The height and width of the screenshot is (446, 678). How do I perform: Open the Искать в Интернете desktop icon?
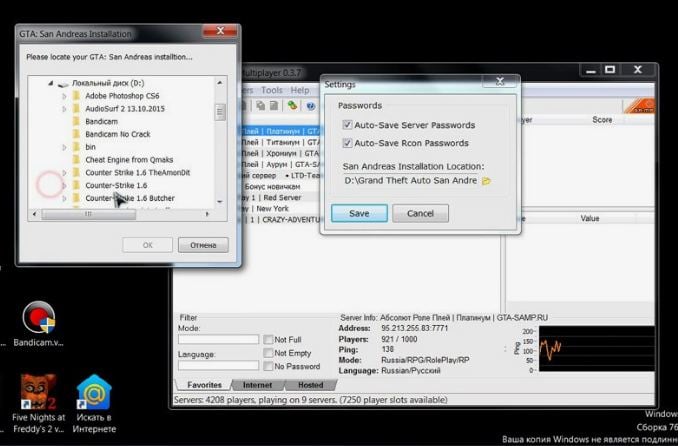pyautogui.click(x=94, y=404)
